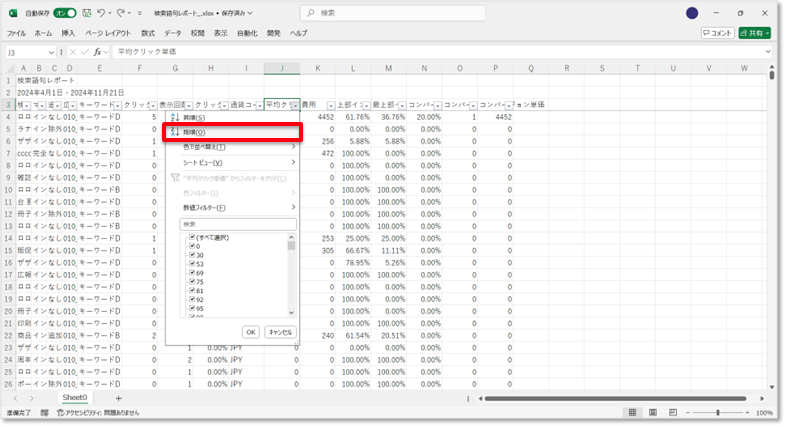This screenshot has height=426, width=785.
Task: Open the データ ribbon tab
Action: coord(173,33)
